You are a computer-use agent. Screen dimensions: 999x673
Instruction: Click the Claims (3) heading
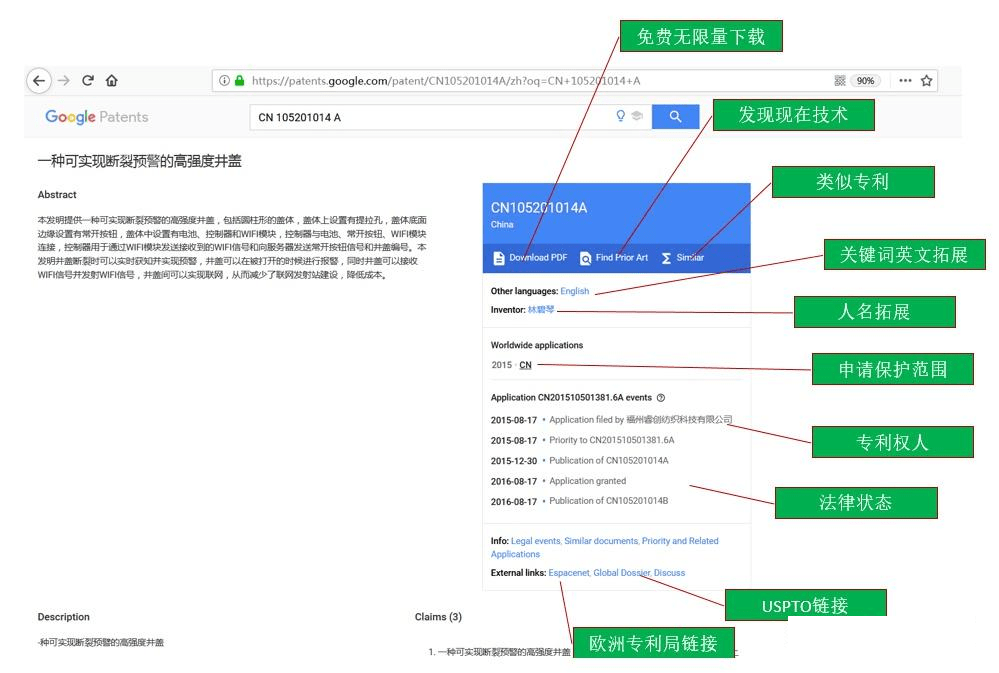(438, 617)
